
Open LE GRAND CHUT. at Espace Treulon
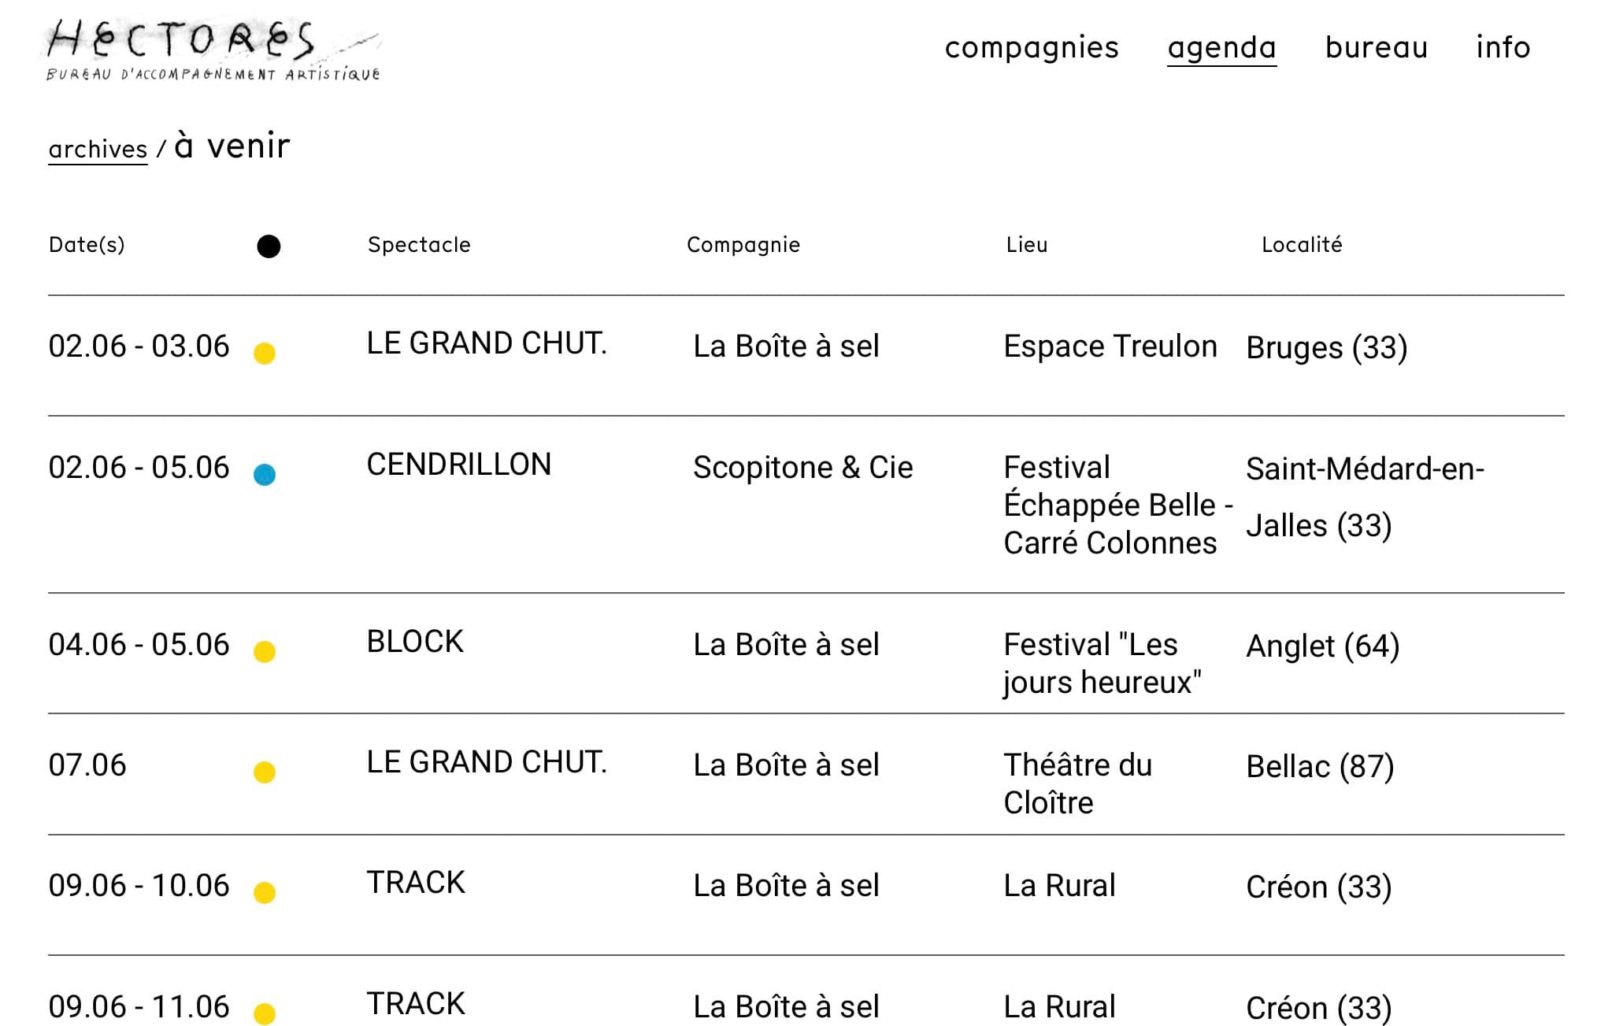click(x=486, y=343)
